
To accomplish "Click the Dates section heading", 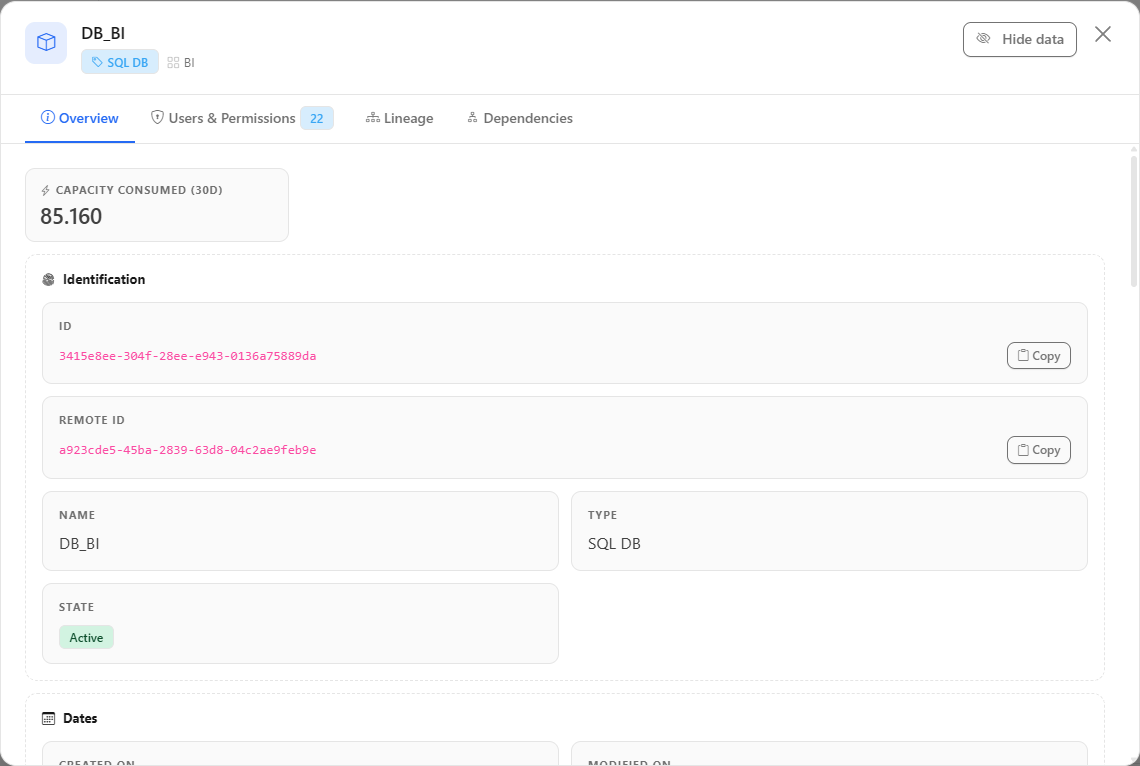I will click(80, 718).
